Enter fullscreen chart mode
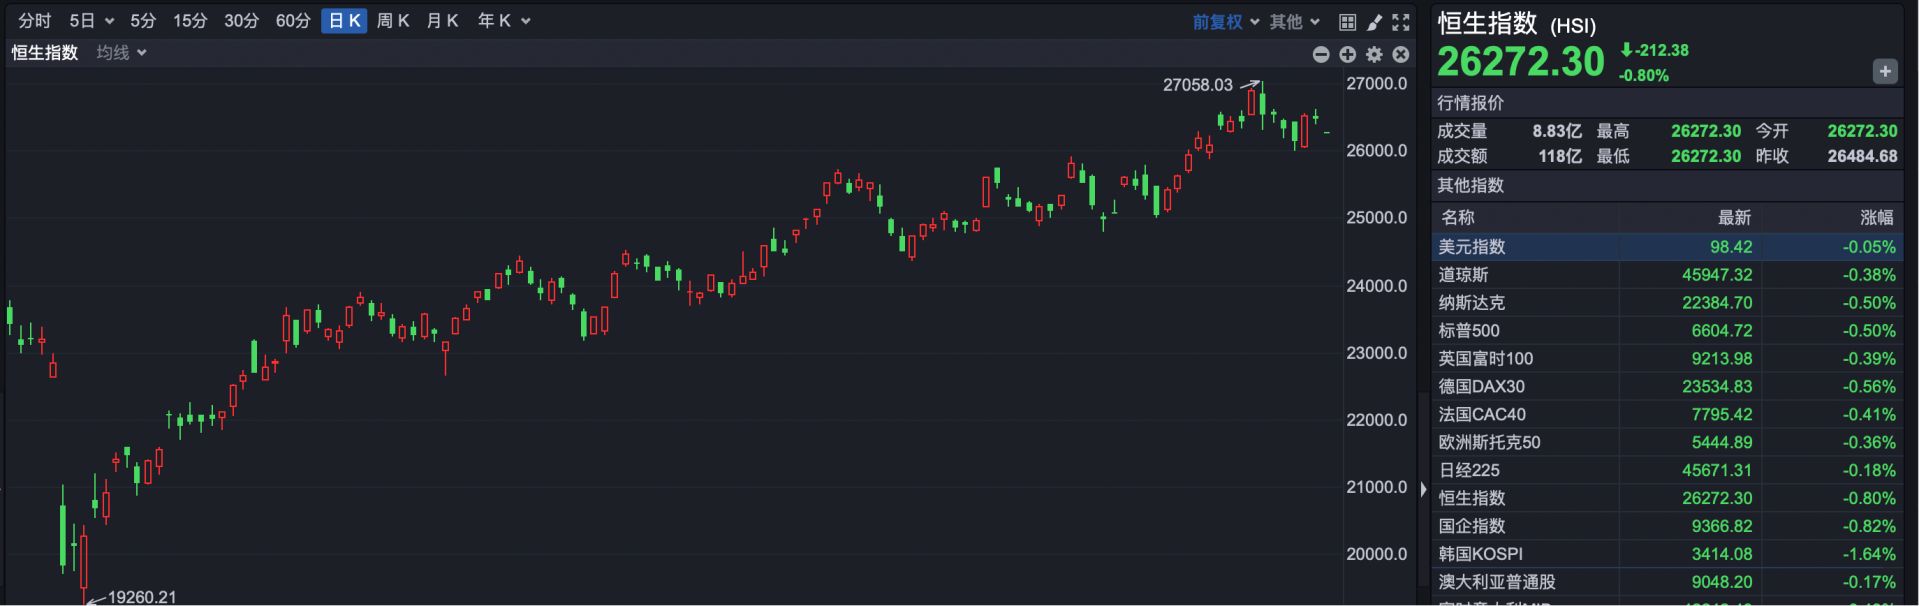Screen dimensions: 1919x606 pos(1401,22)
